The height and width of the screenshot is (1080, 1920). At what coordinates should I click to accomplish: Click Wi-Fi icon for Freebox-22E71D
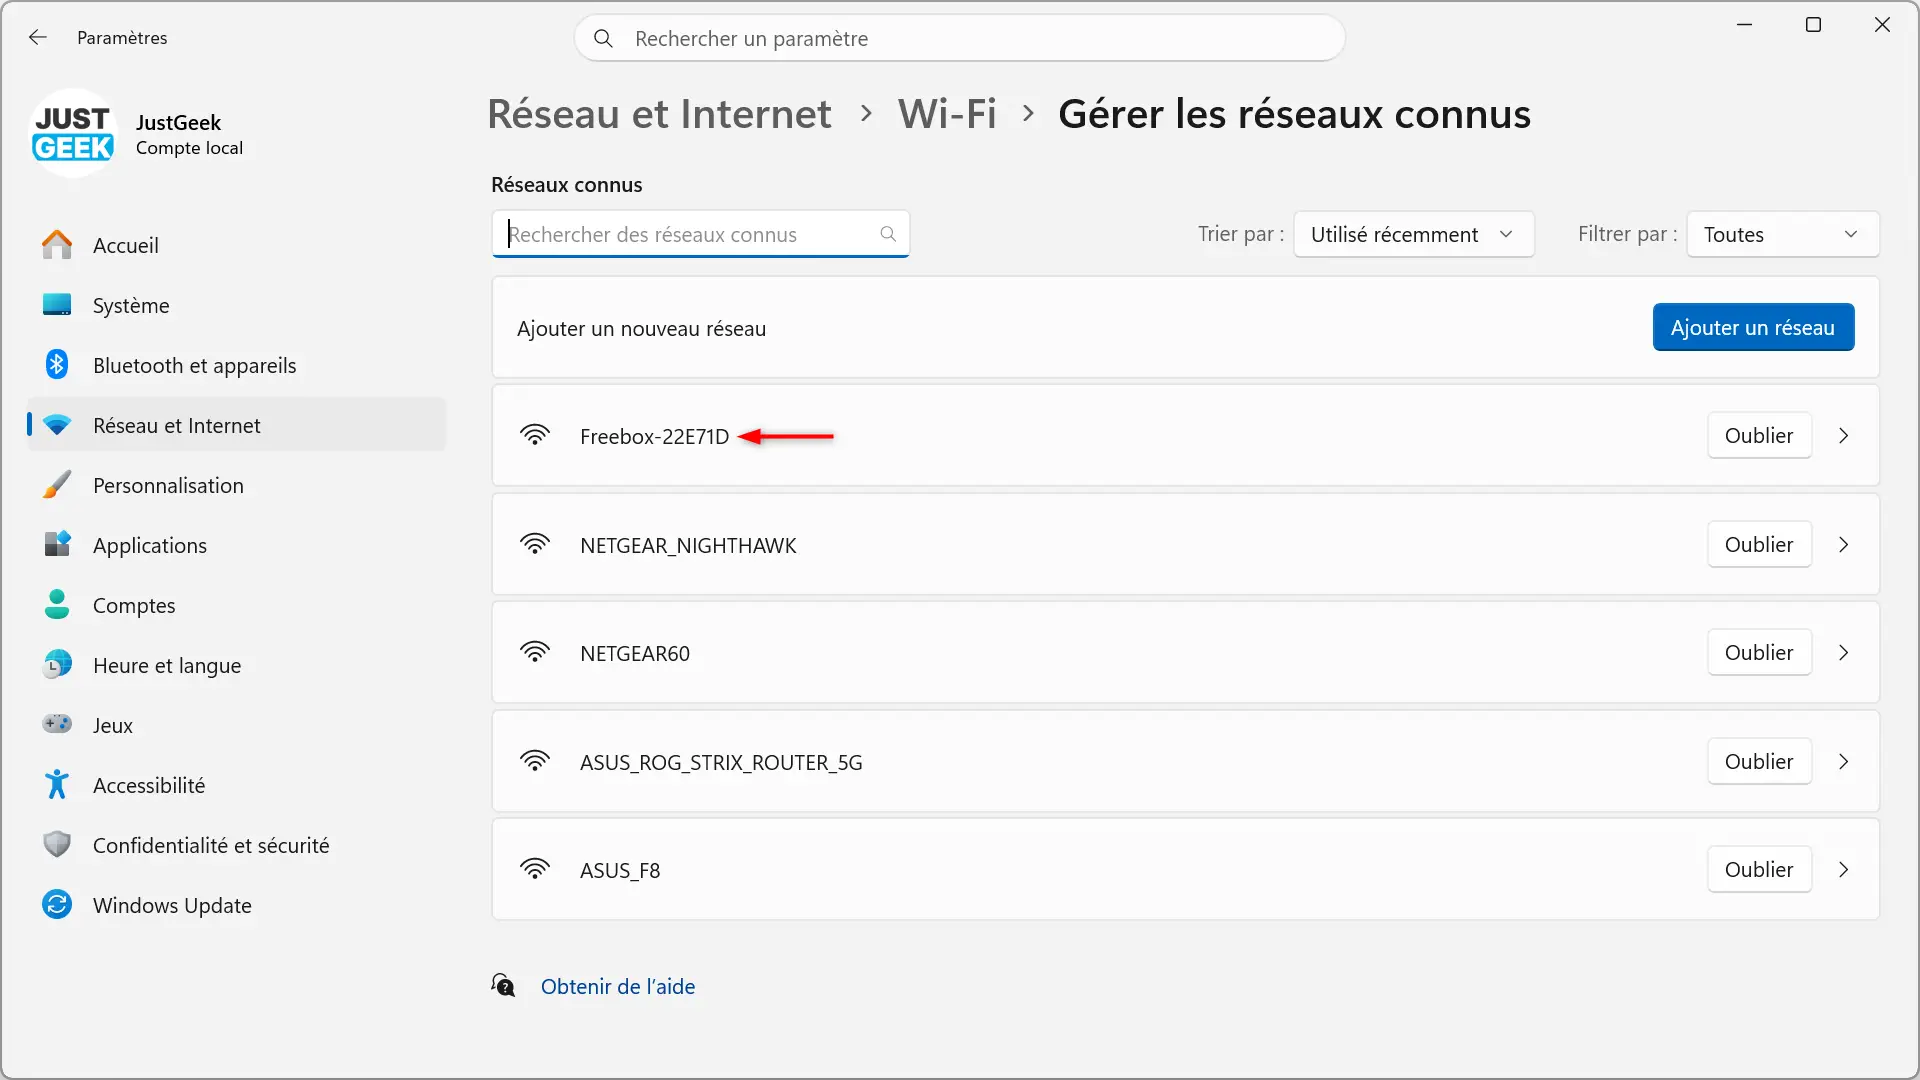coord(535,435)
